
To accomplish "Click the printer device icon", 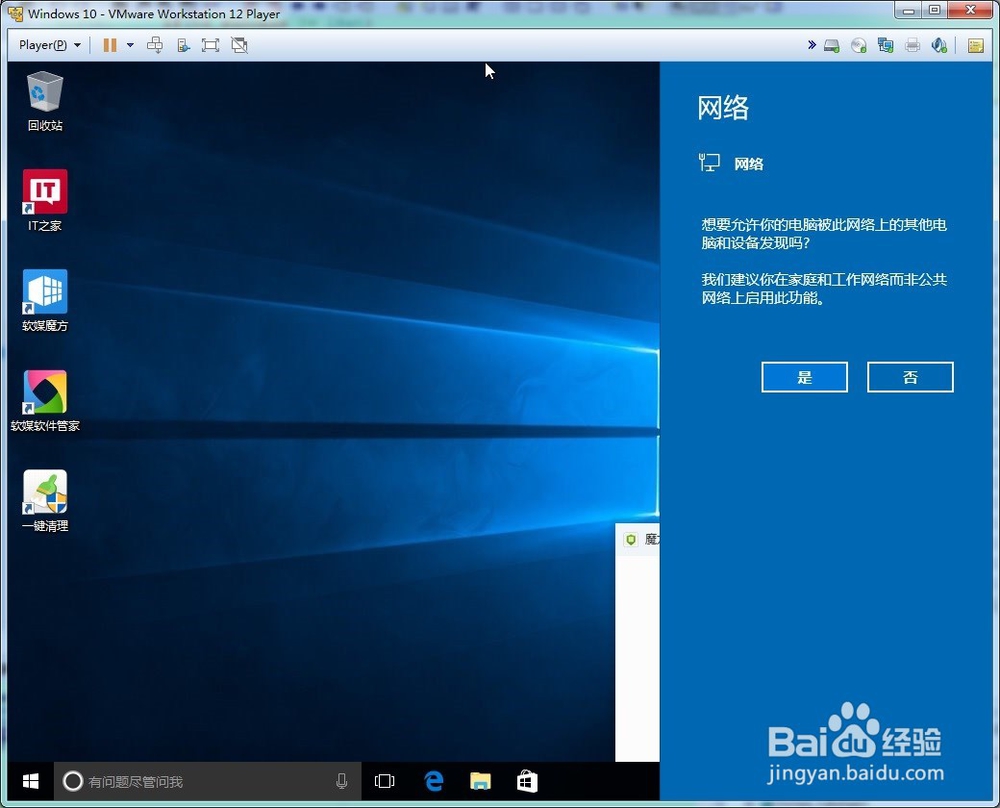I will click(913, 45).
